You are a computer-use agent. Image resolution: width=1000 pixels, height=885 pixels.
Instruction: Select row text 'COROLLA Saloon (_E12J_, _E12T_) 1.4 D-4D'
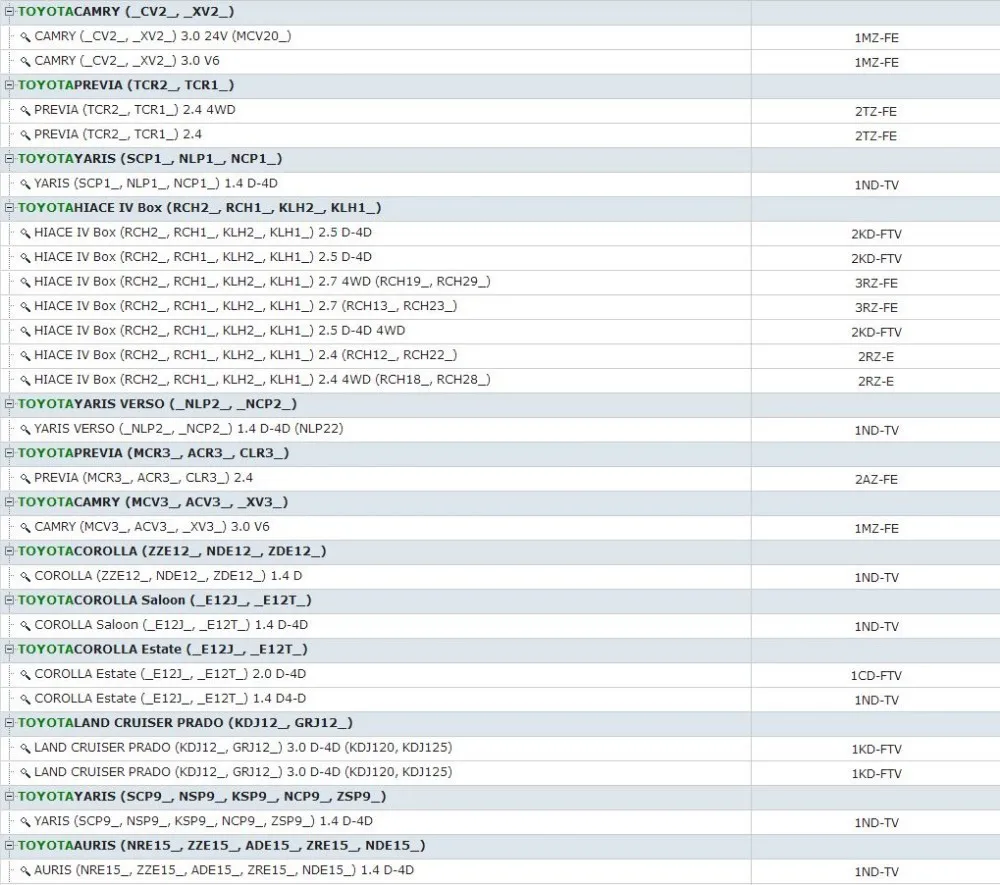click(171, 625)
